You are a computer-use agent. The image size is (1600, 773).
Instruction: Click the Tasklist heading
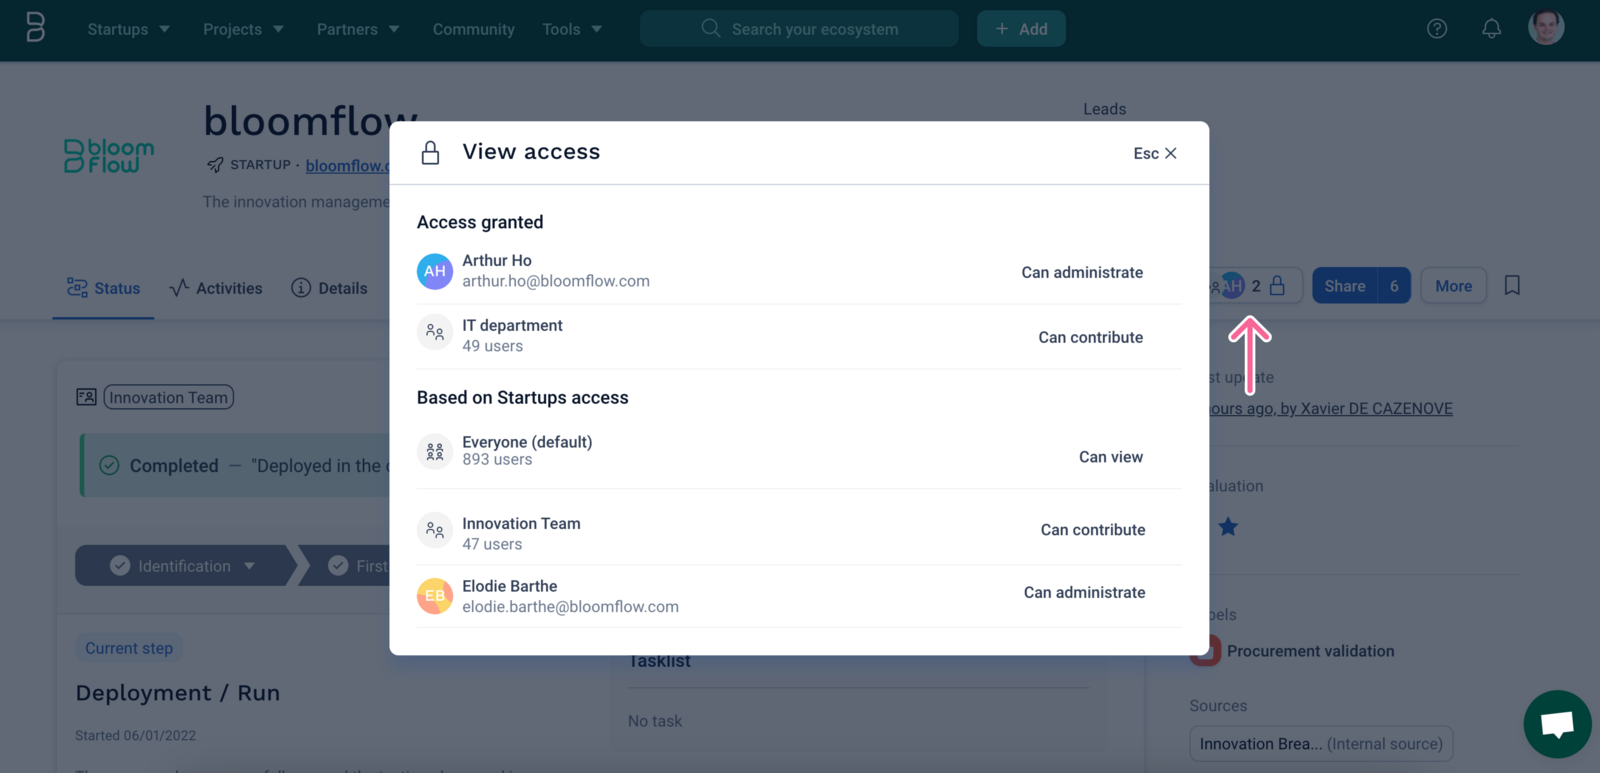659,661
